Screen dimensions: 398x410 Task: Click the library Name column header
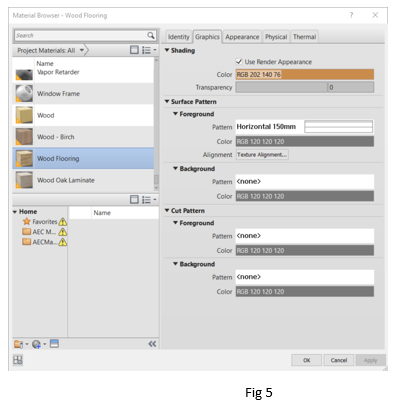point(125,213)
